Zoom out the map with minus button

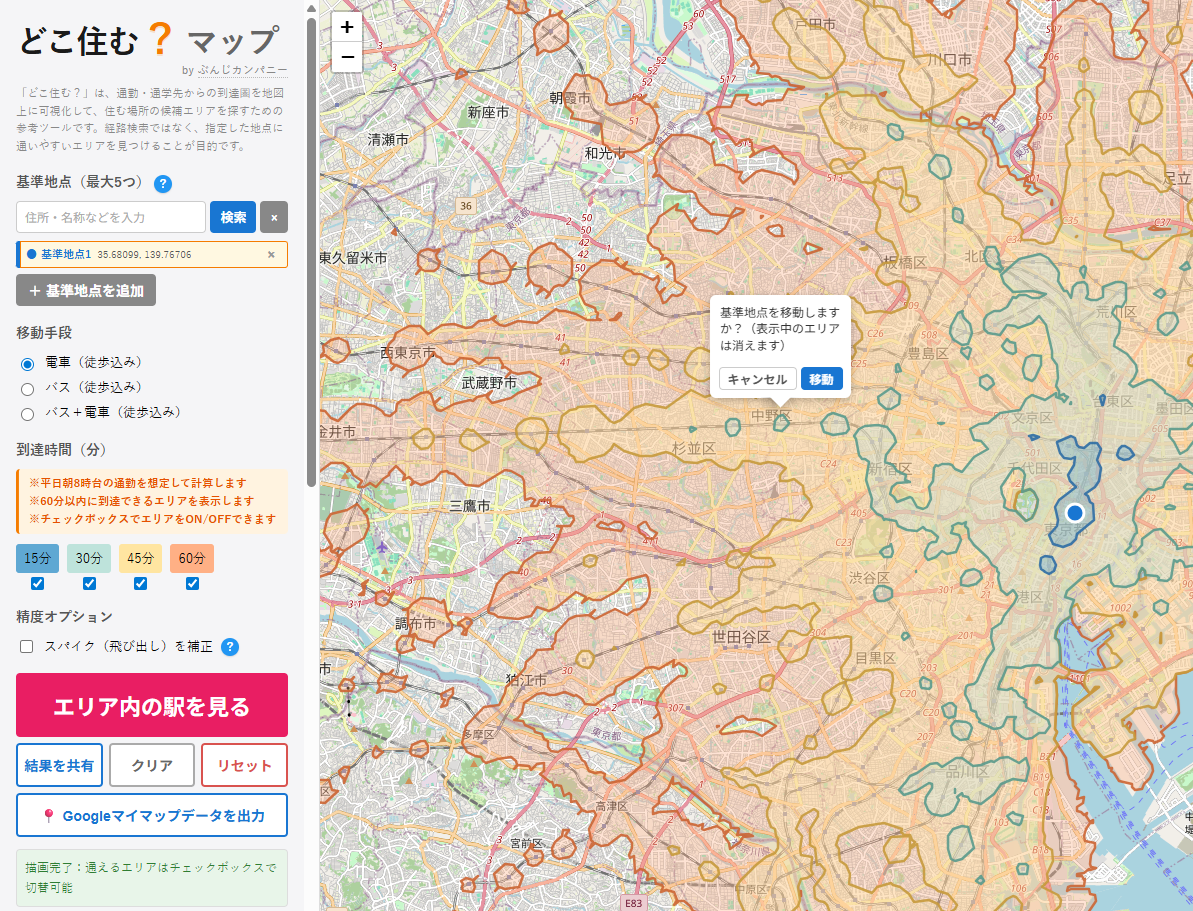pos(347,57)
